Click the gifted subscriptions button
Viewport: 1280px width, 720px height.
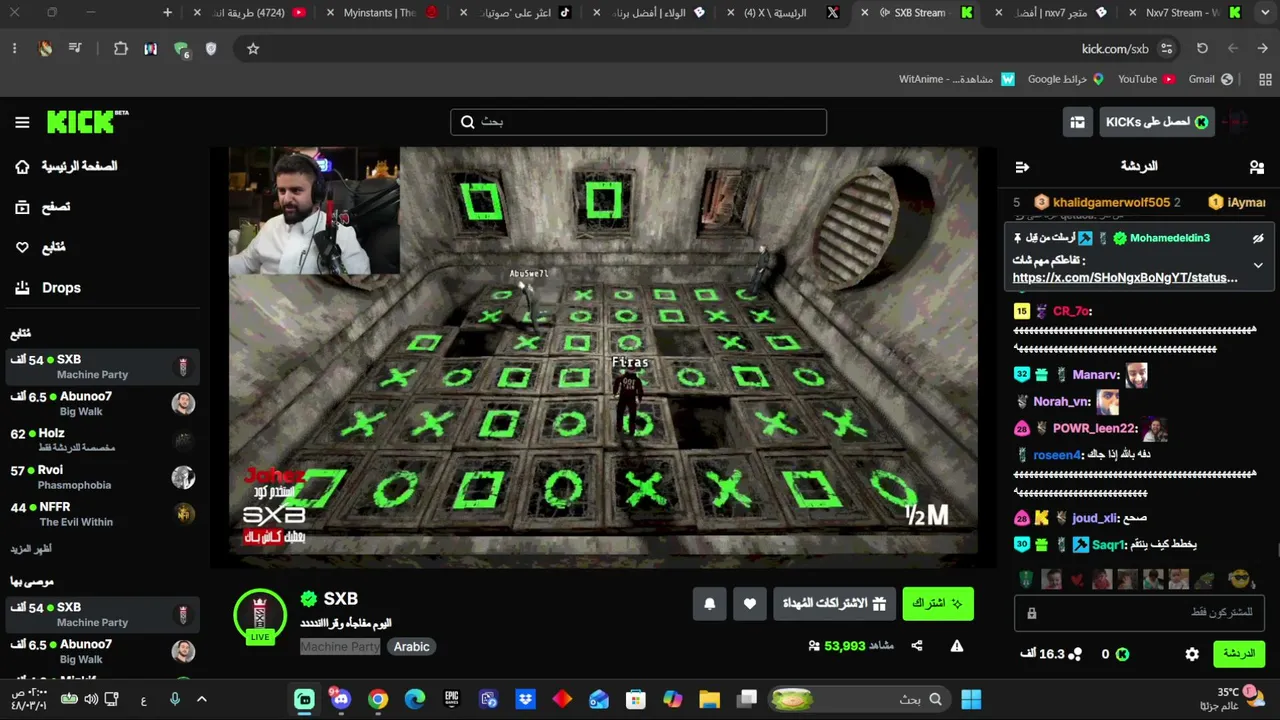click(834, 604)
